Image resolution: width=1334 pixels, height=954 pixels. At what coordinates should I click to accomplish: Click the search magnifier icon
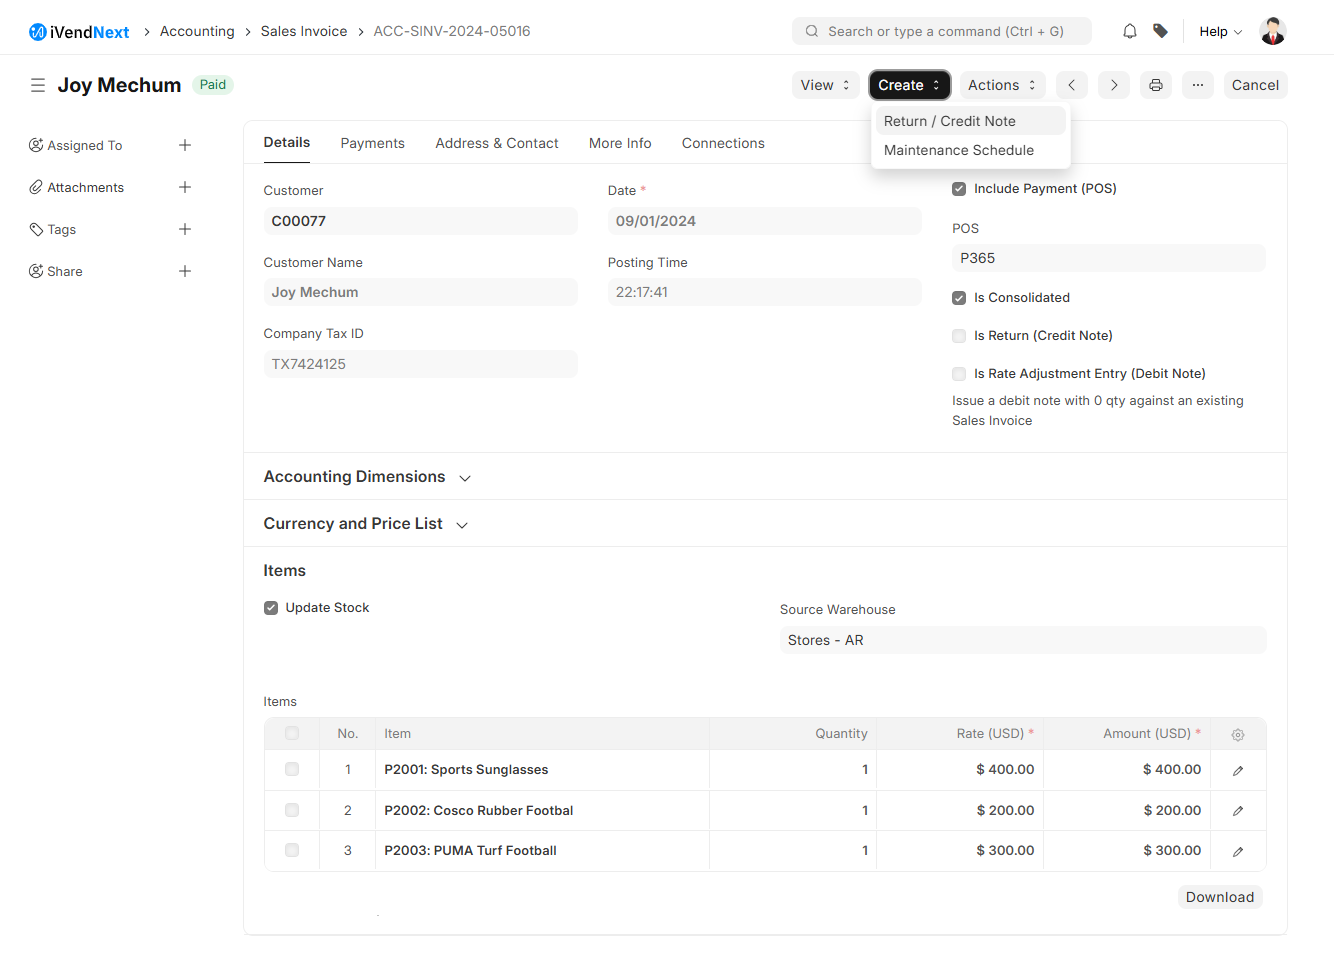[812, 31]
